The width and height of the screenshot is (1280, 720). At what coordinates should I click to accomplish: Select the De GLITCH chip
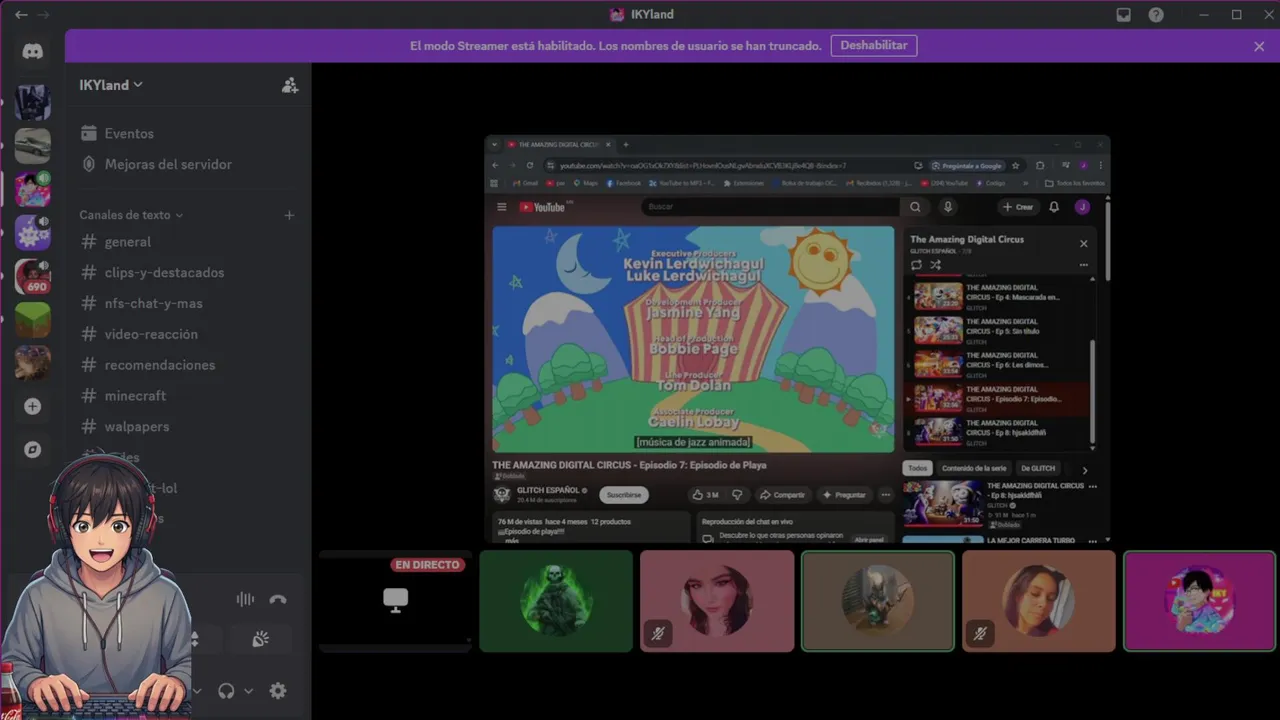(x=1038, y=468)
